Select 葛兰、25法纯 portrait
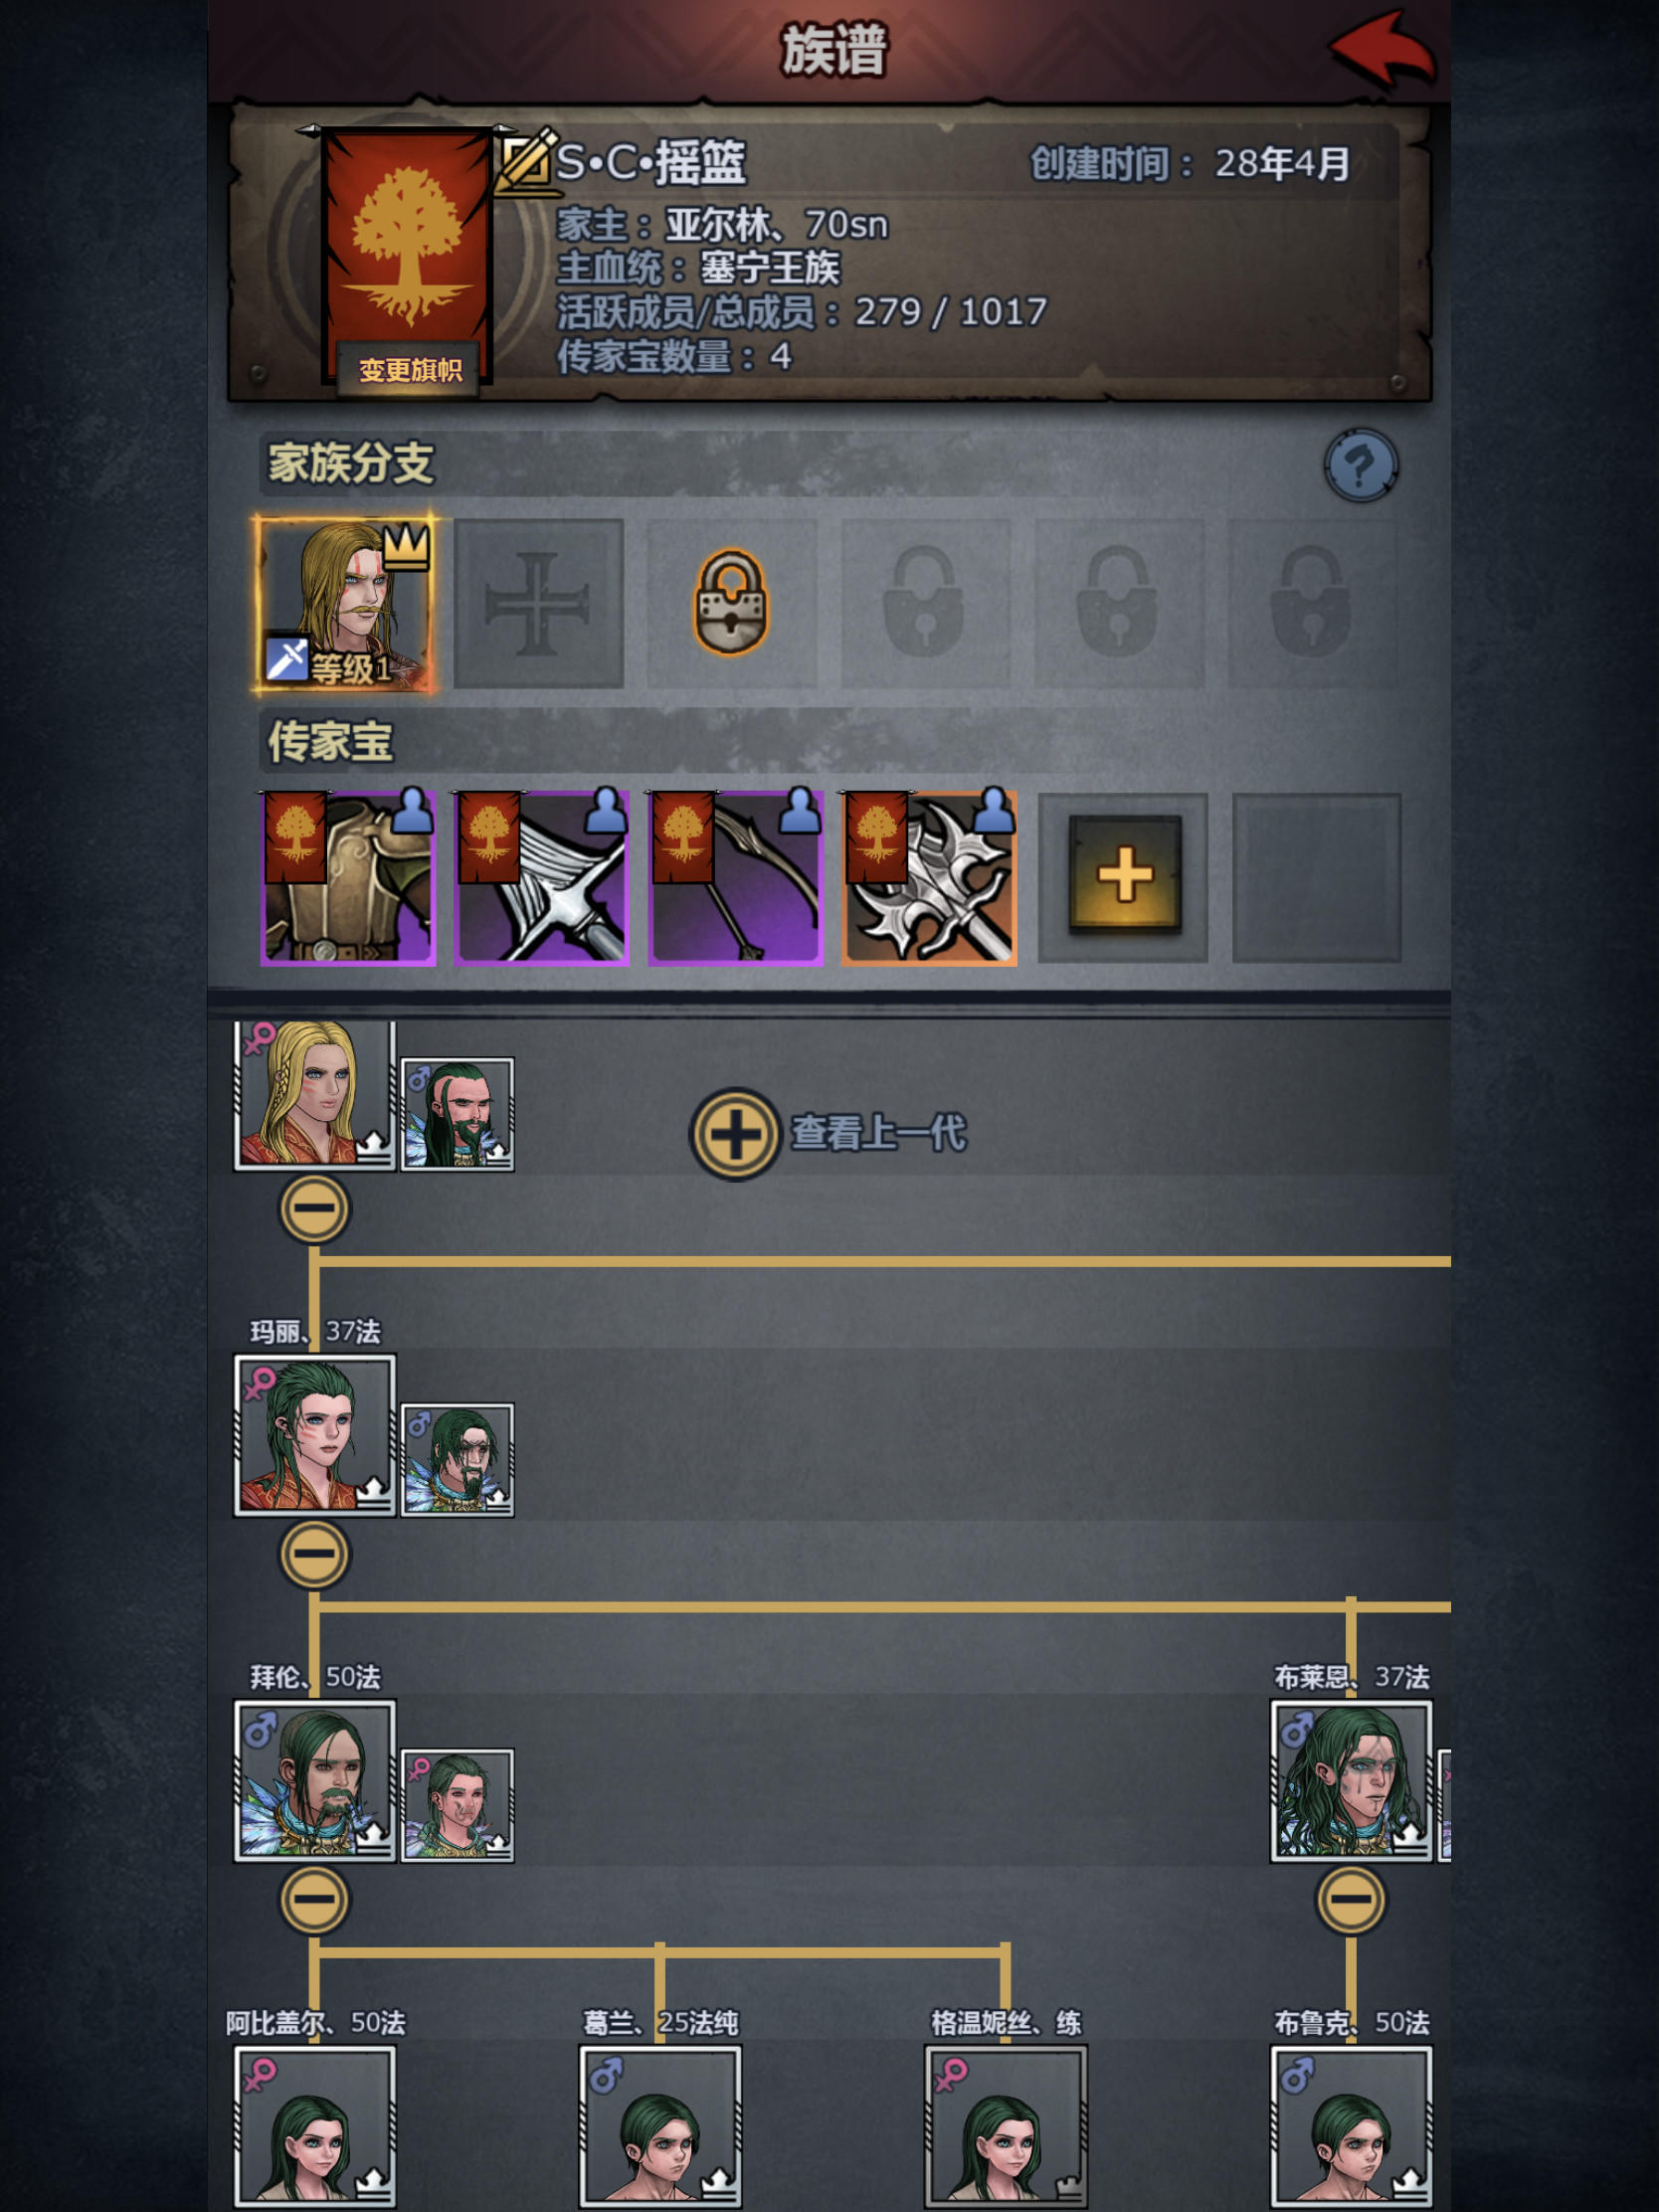 (x=660, y=2127)
